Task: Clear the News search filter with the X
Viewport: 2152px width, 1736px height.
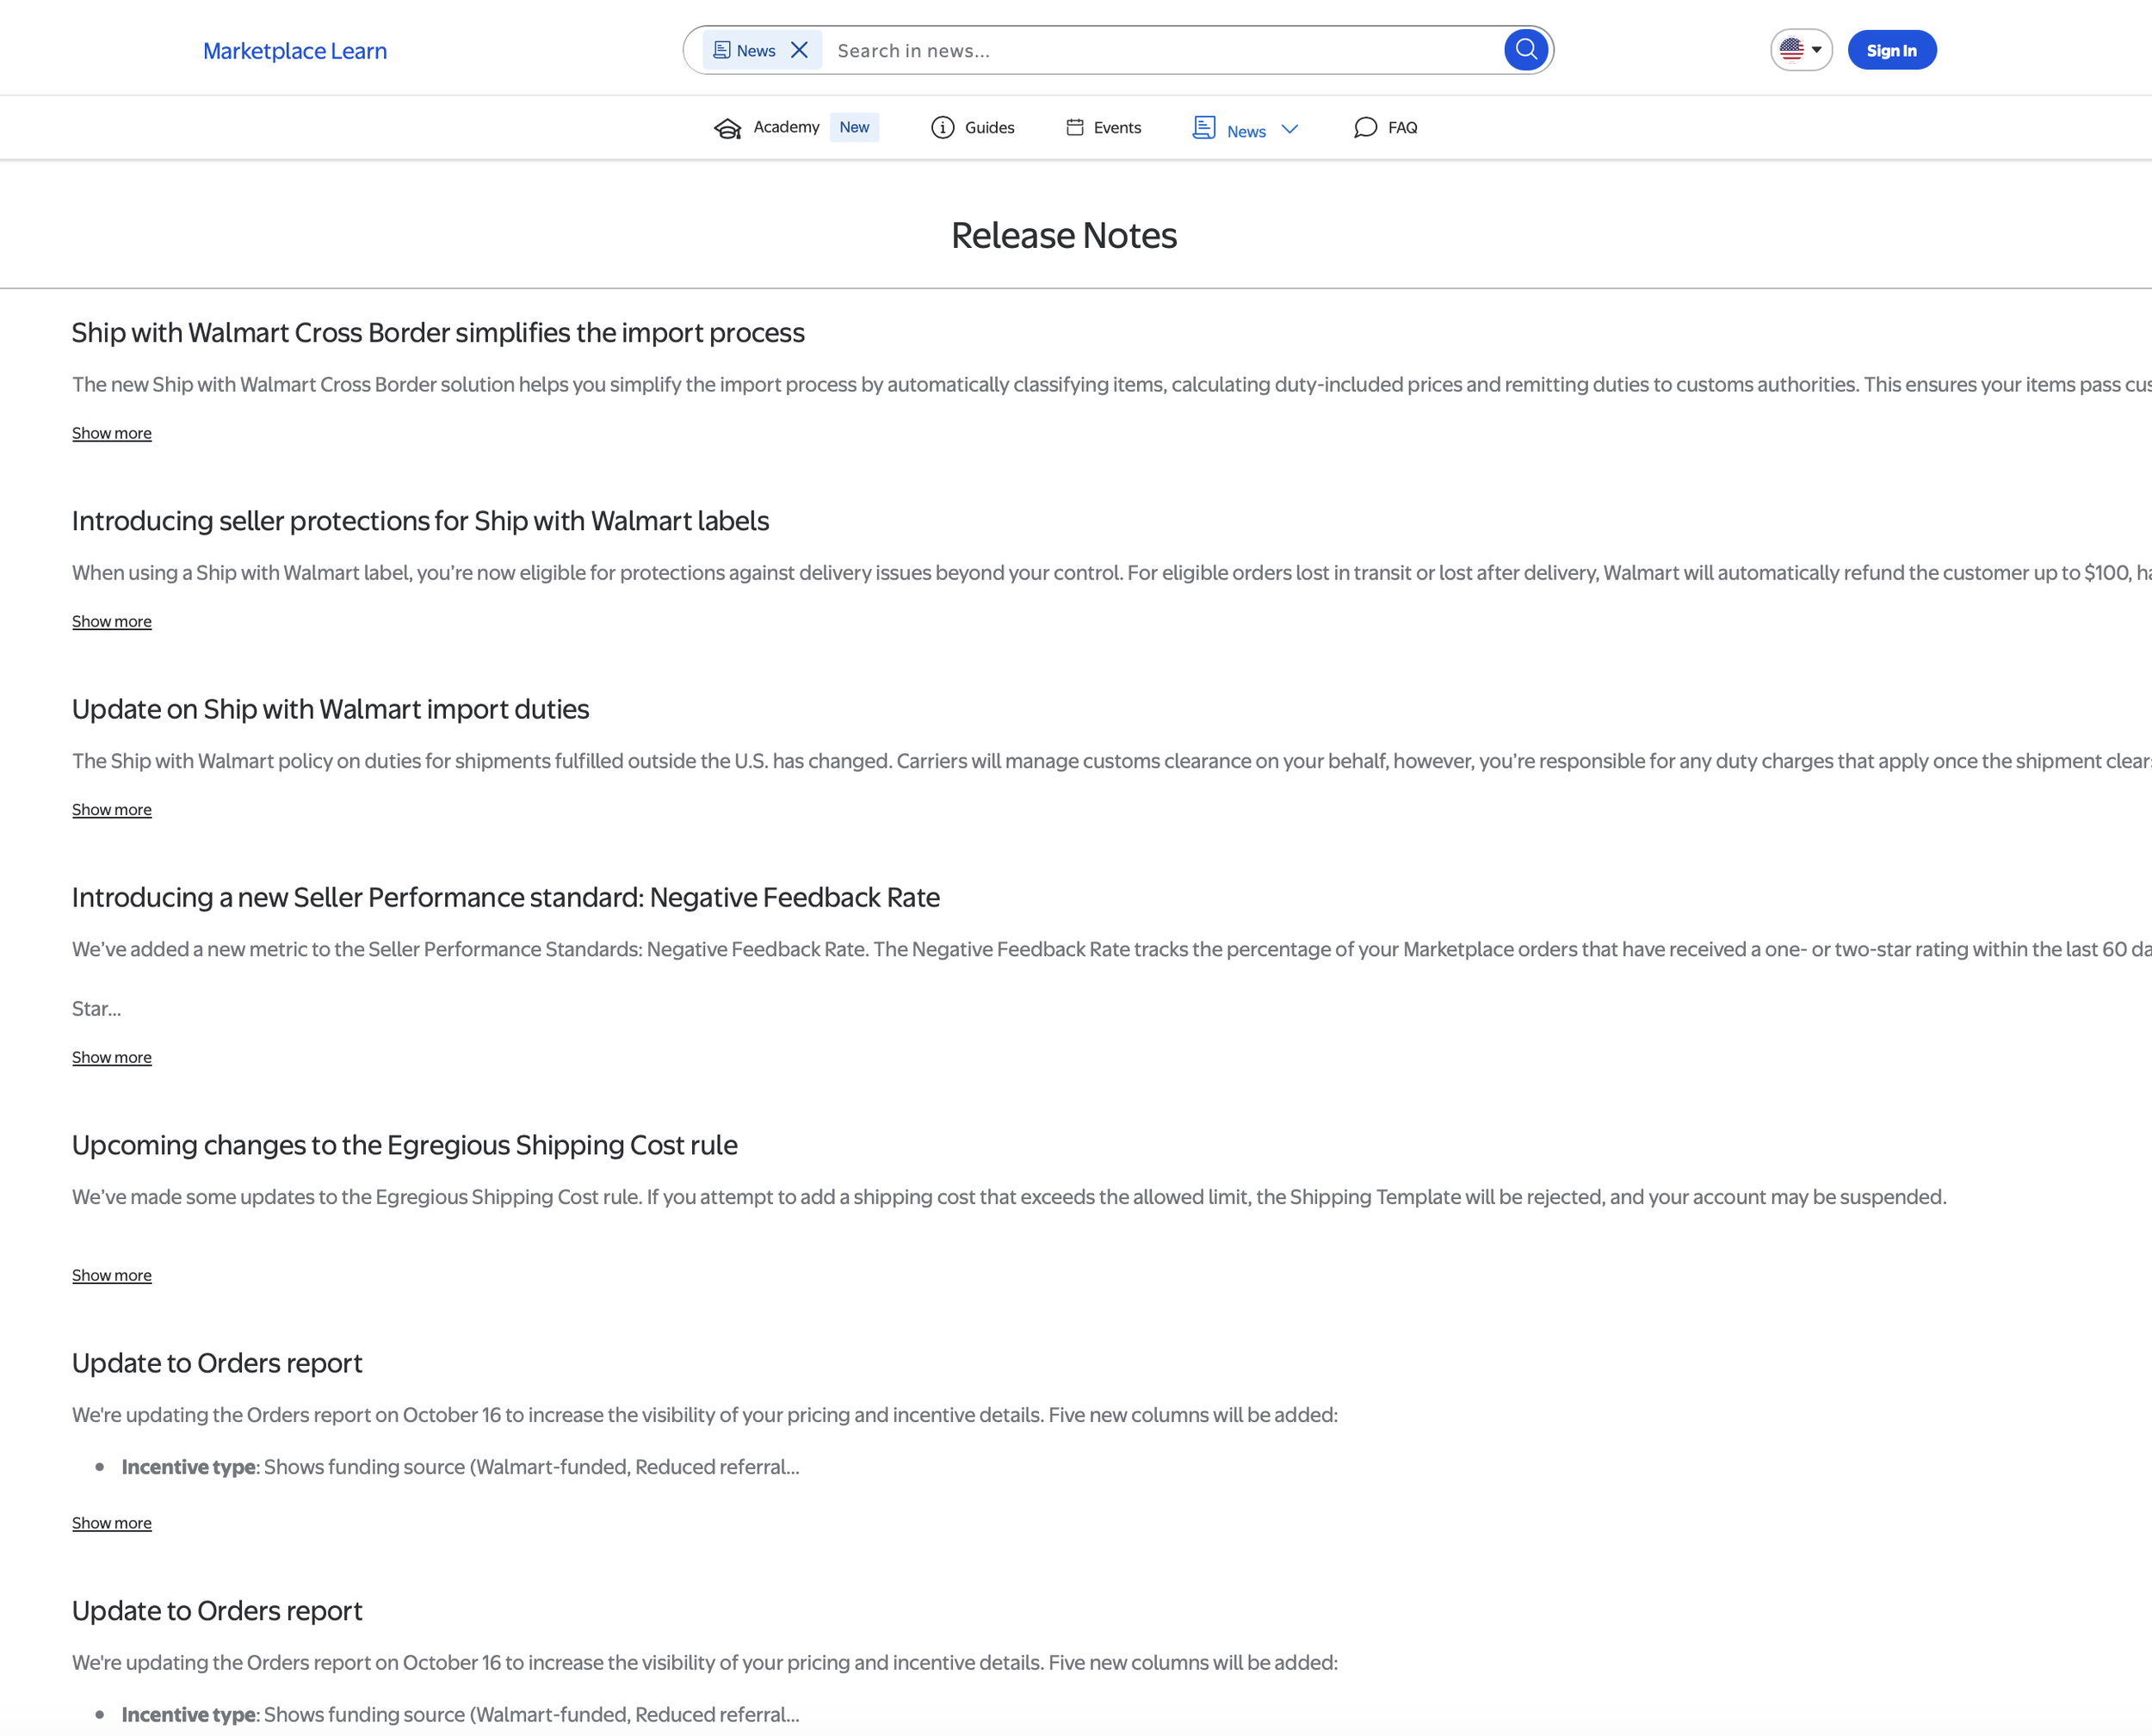Action: (x=799, y=49)
